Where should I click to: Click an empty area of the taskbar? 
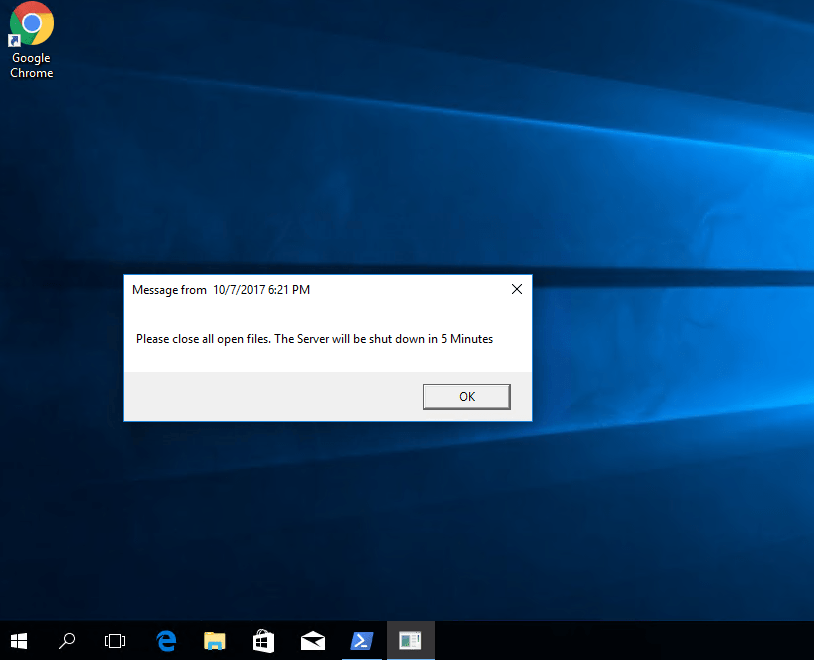coord(600,640)
